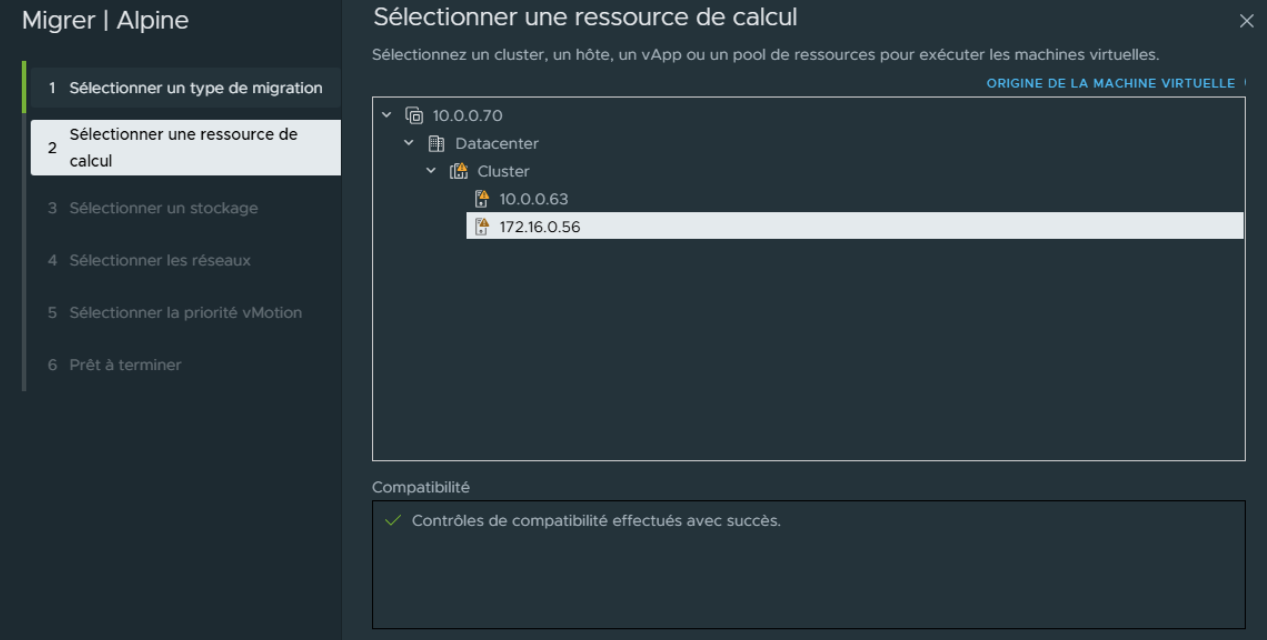
Task: Collapse the Cluster tree node
Action: 431,171
